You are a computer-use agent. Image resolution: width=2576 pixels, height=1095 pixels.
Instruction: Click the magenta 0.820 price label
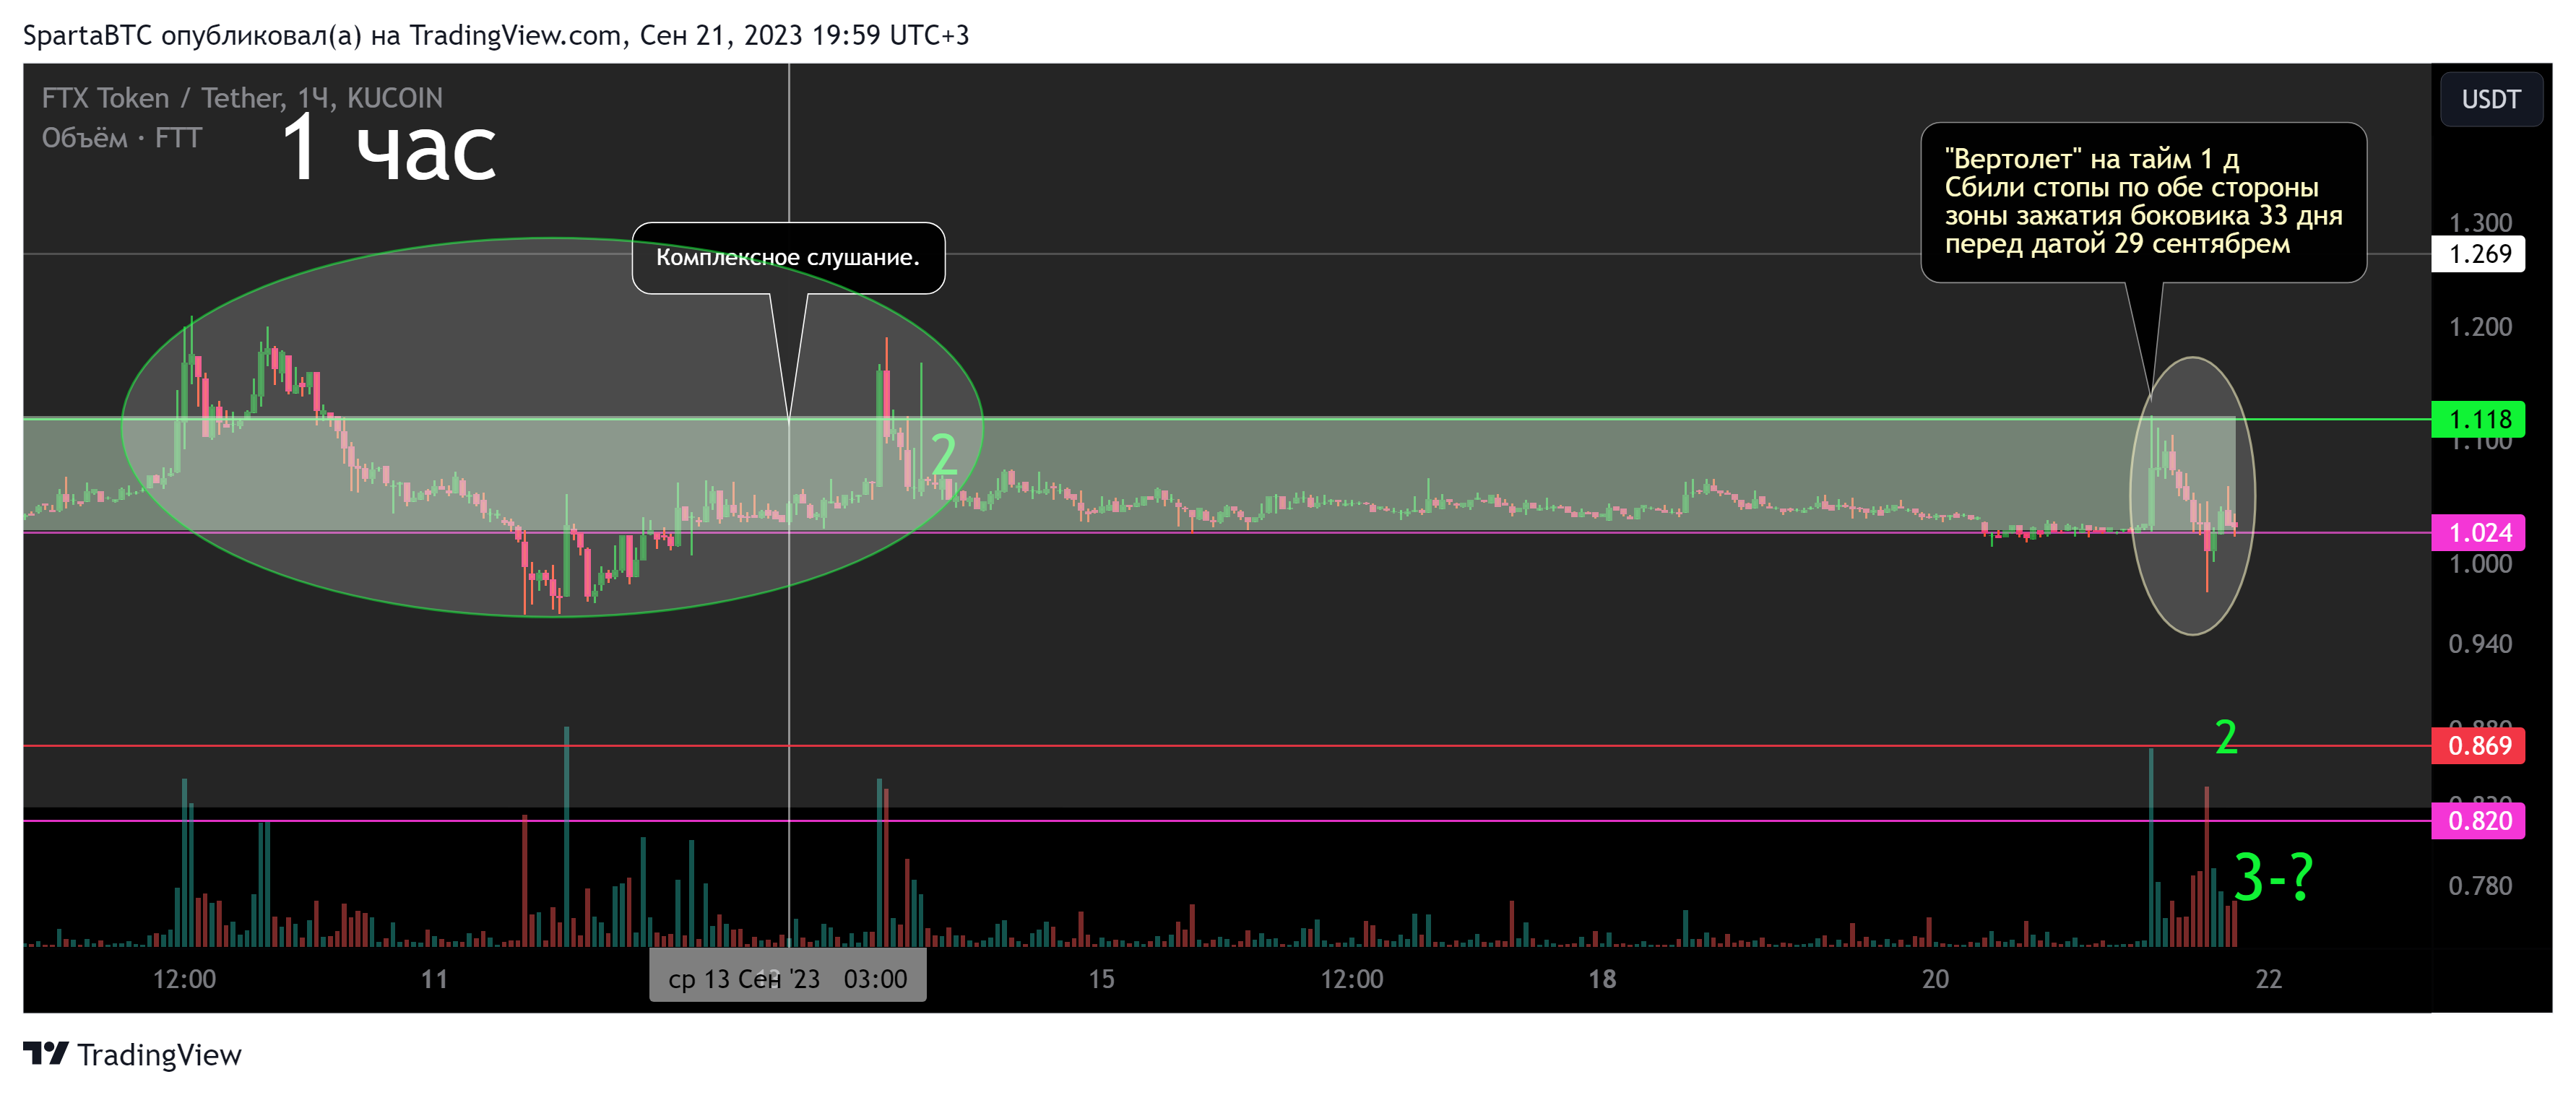coord(2478,821)
